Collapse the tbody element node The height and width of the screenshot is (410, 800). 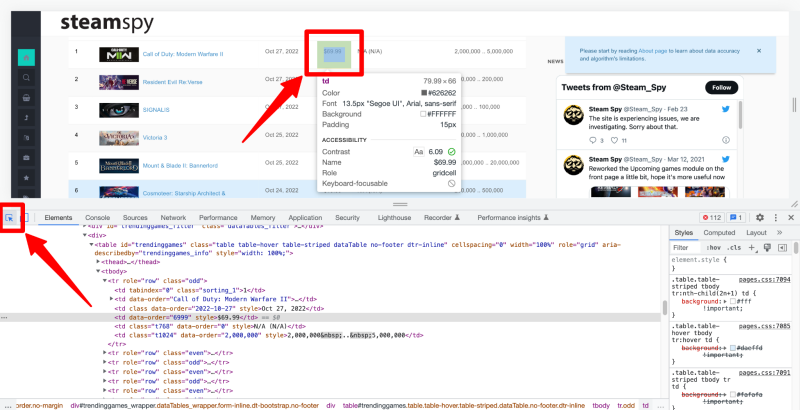(x=98, y=271)
